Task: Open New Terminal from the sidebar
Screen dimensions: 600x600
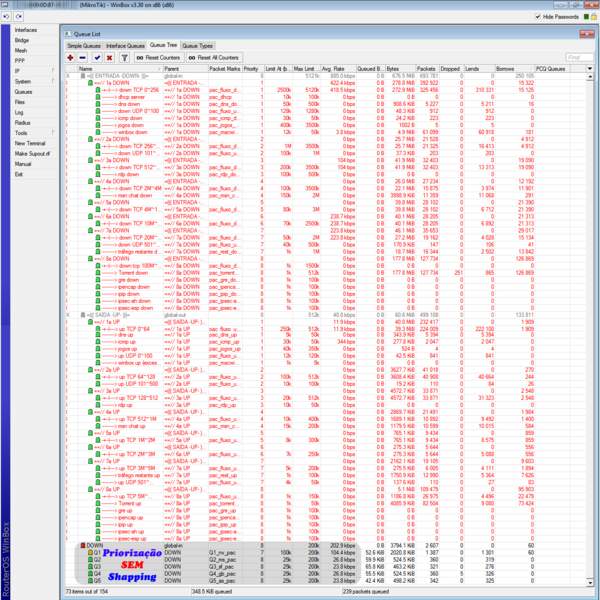Action: pos(30,143)
